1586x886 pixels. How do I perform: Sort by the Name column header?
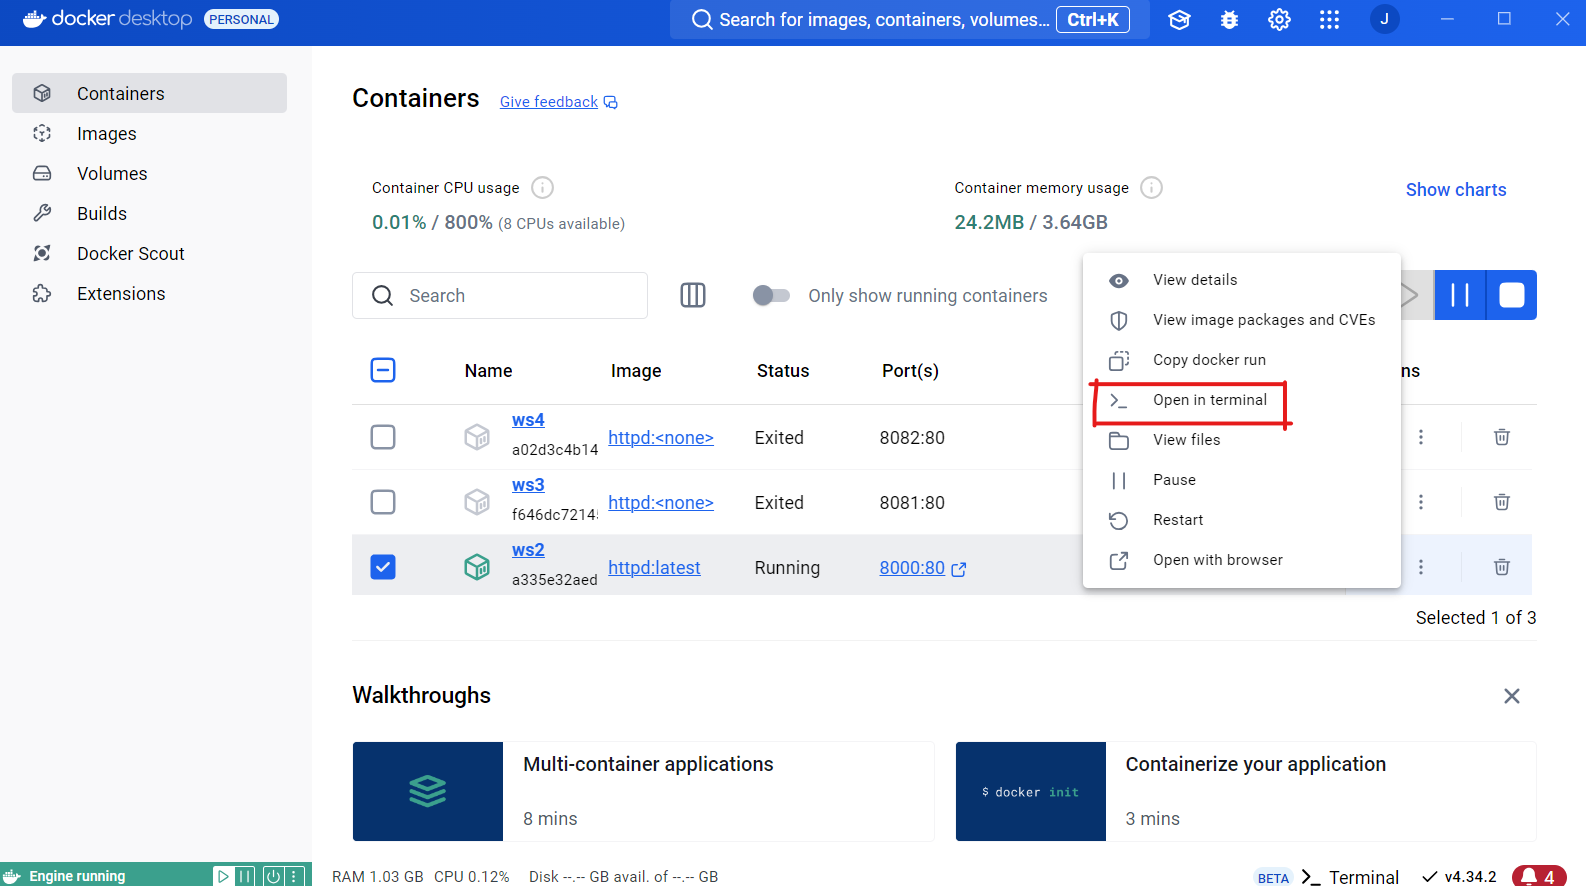point(488,371)
